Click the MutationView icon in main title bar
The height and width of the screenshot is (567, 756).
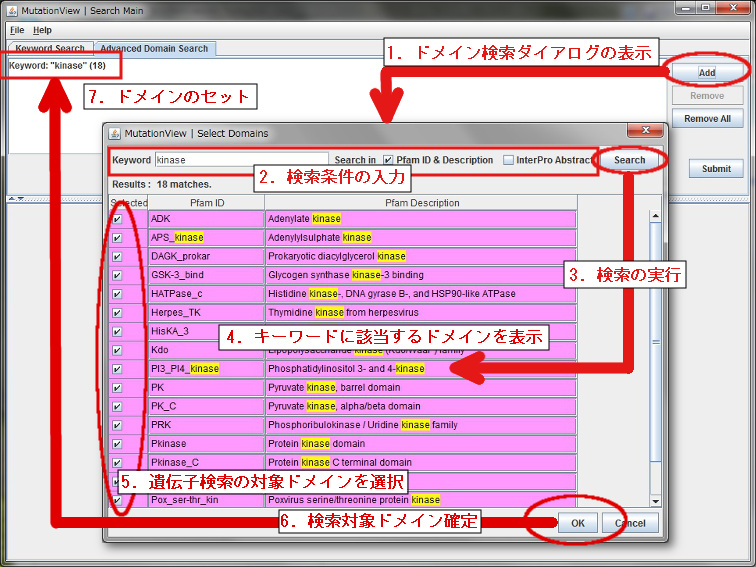pos(11,9)
